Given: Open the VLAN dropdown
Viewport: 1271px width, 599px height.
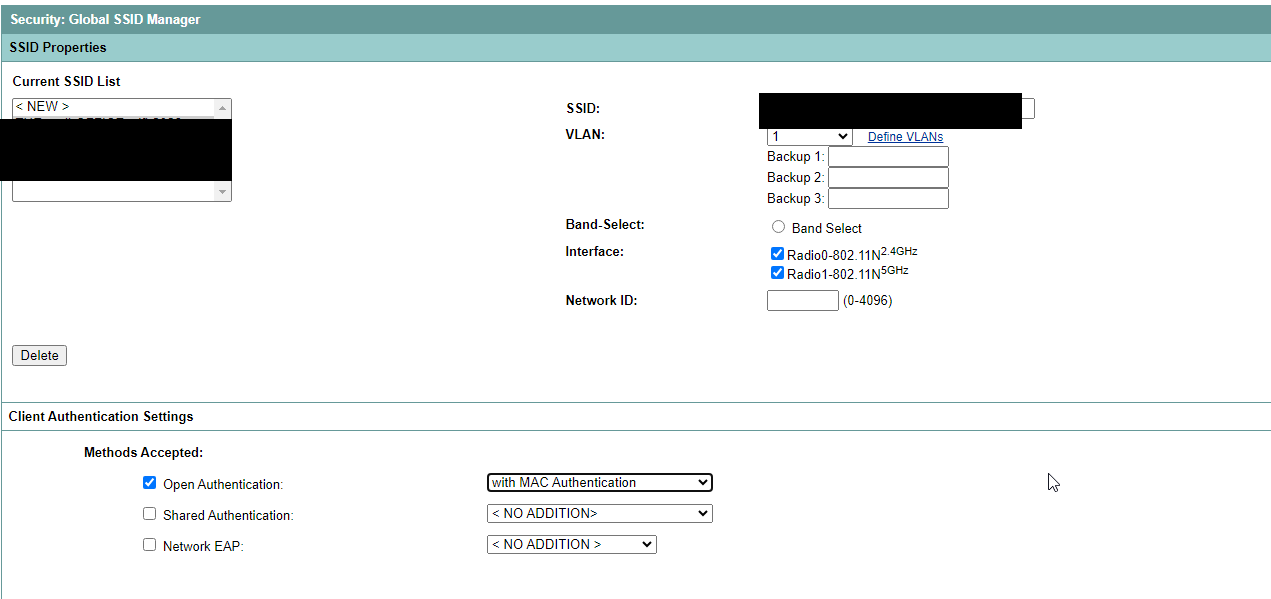Looking at the screenshot, I should pyautogui.click(x=808, y=136).
